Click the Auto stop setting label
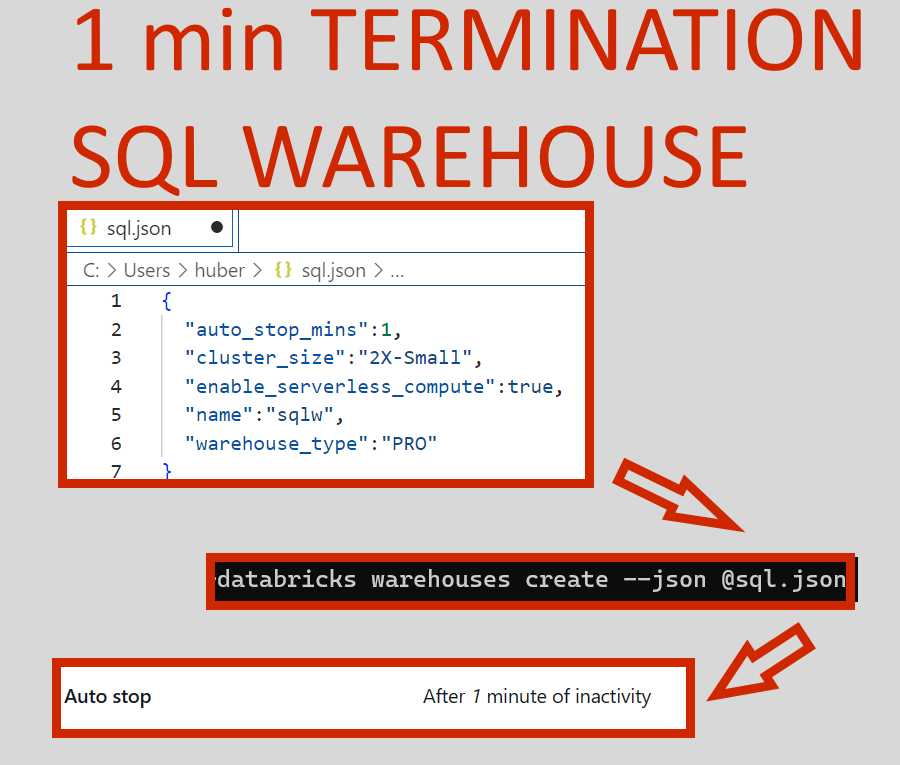This screenshot has width=900, height=765. pyautogui.click(x=108, y=697)
